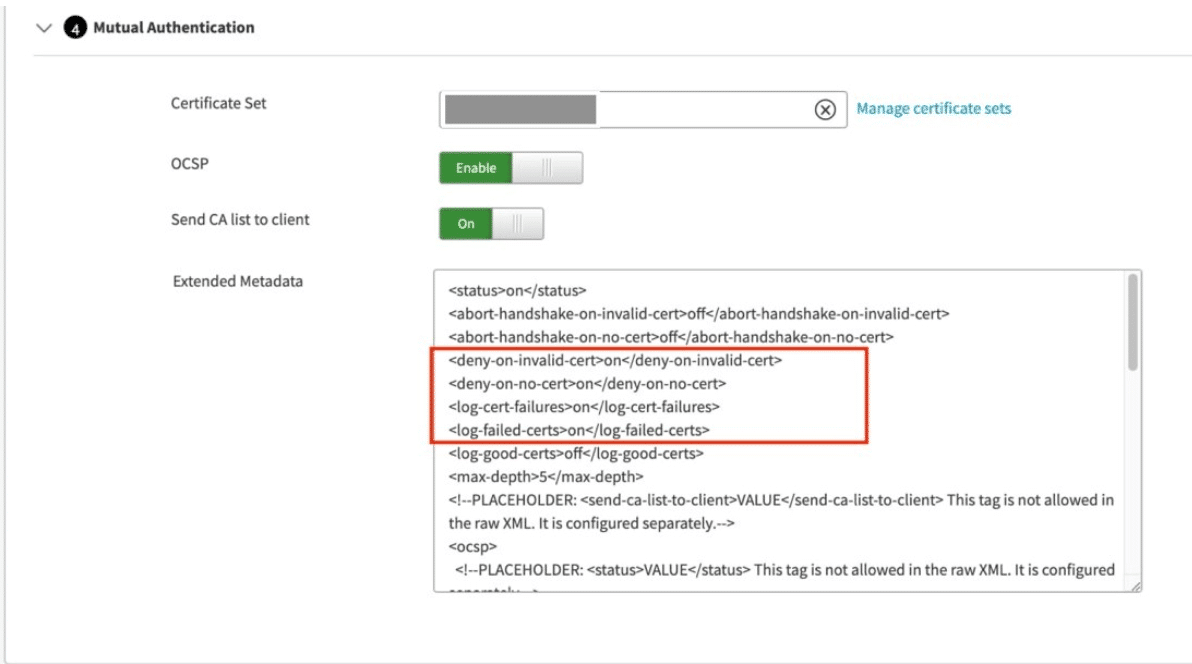The image size is (1192, 664).
Task: Place cursor on deny-on-no-cert line
Action: coord(587,384)
